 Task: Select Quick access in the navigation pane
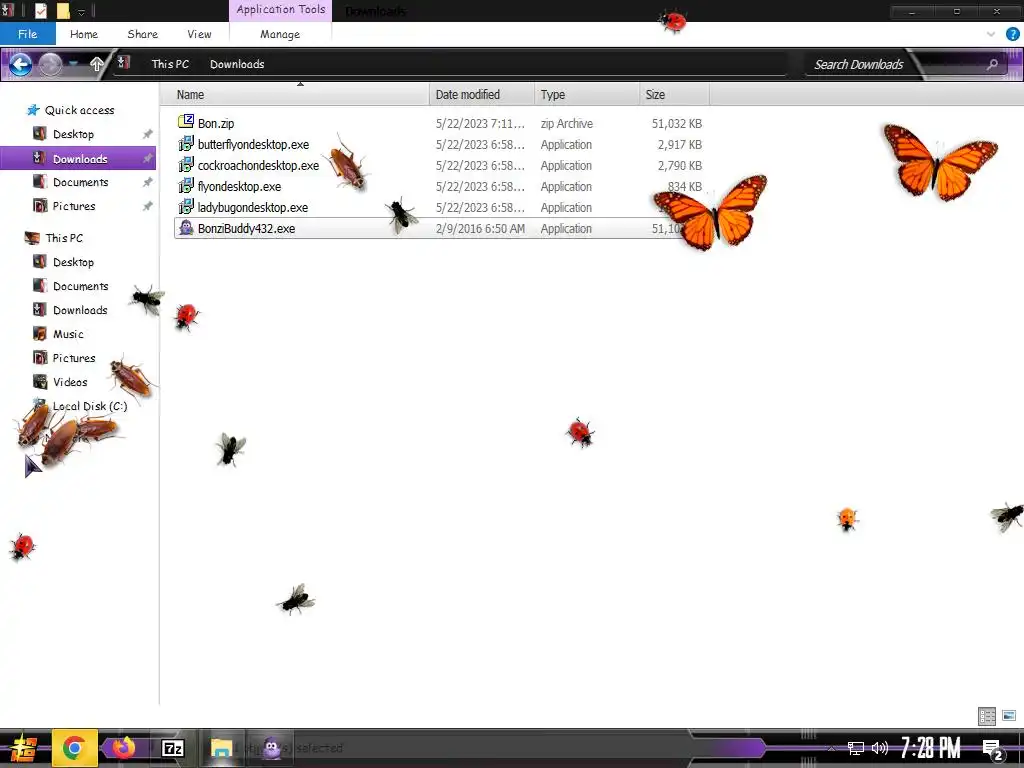click(x=79, y=110)
